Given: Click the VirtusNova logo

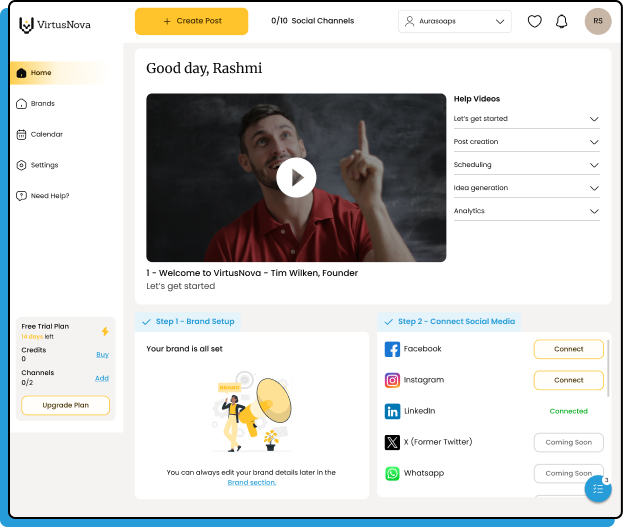Looking at the screenshot, I should [55, 24].
